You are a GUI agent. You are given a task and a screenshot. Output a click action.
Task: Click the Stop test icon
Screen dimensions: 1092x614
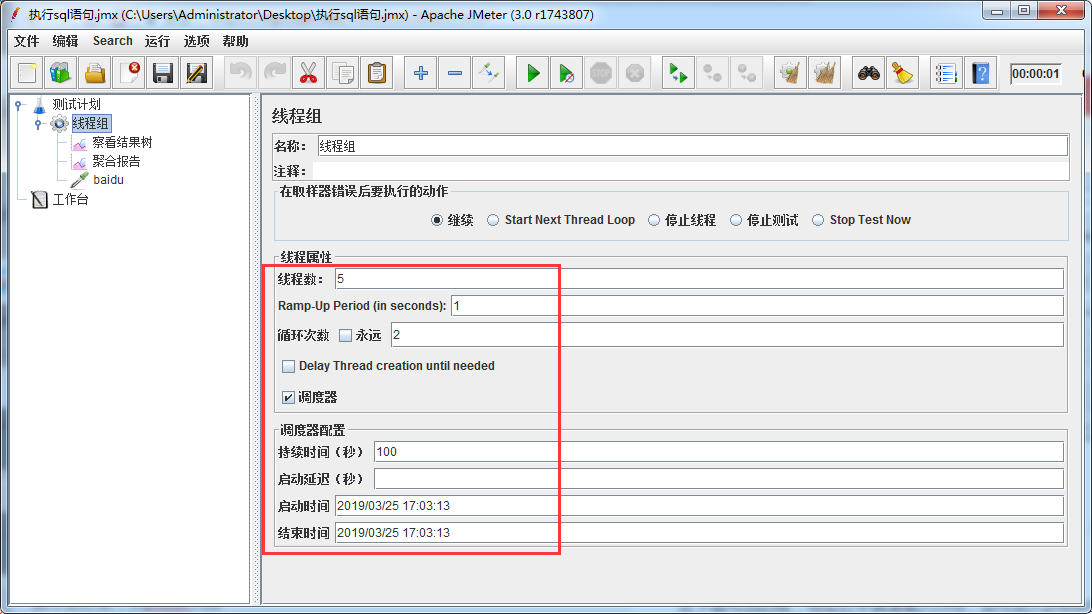pos(600,73)
